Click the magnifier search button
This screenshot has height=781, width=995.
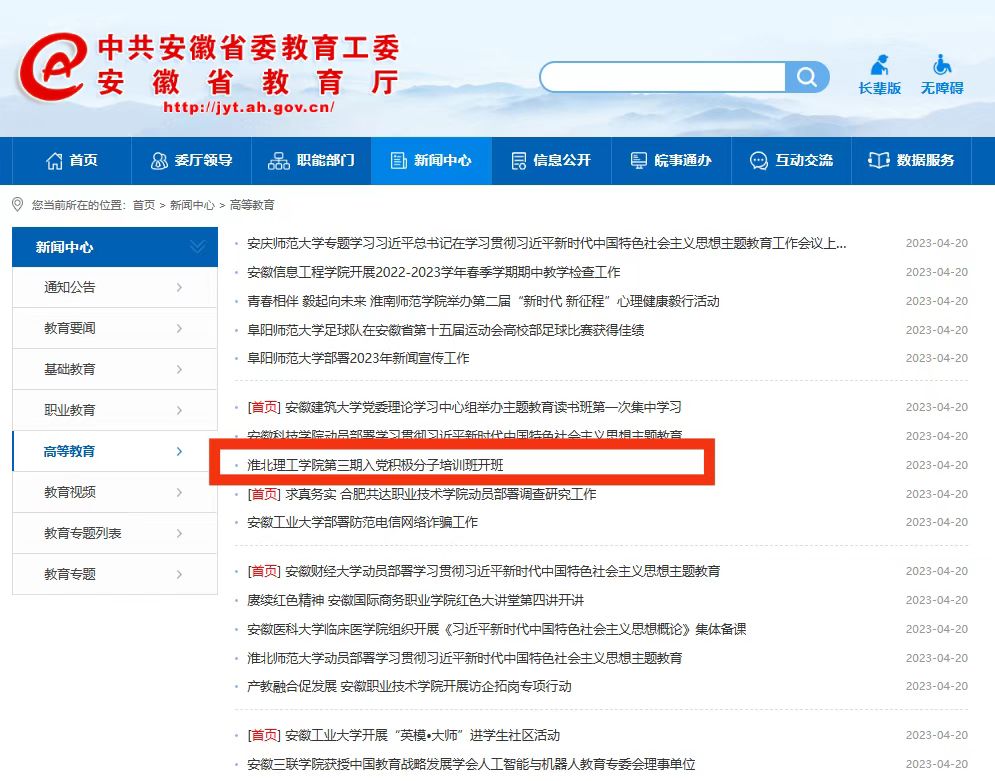pyautogui.click(x=807, y=77)
